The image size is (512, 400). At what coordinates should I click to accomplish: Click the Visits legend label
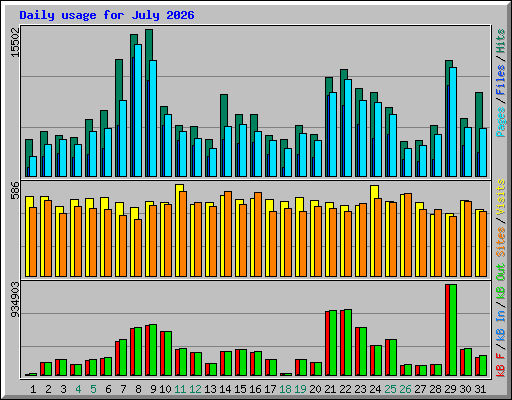click(x=501, y=197)
